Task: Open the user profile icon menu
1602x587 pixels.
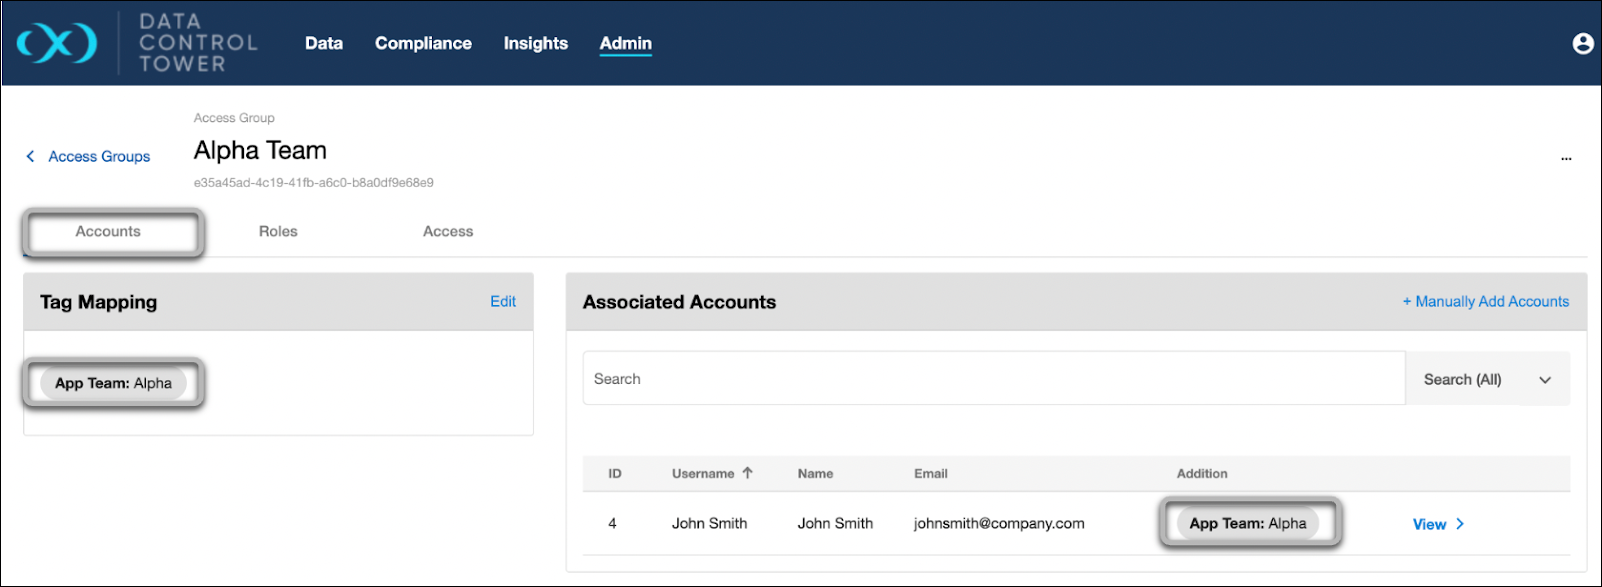Action: (1582, 43)
